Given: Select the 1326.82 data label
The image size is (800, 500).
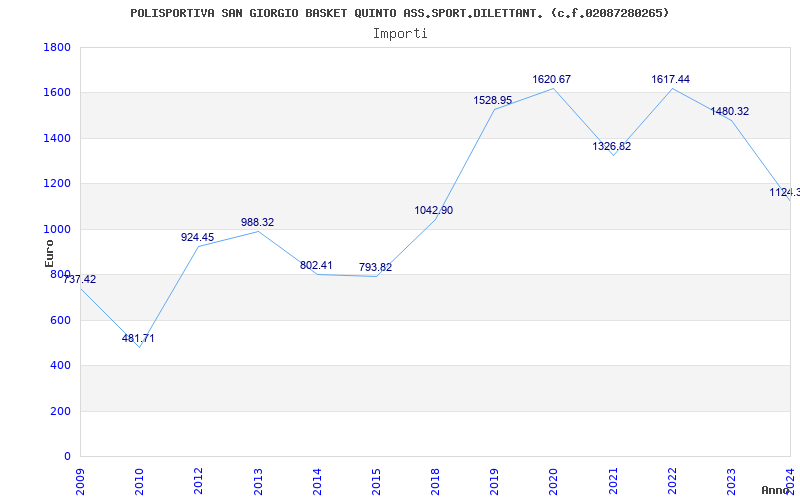Looking at the screenshot, I should (611, 146).
